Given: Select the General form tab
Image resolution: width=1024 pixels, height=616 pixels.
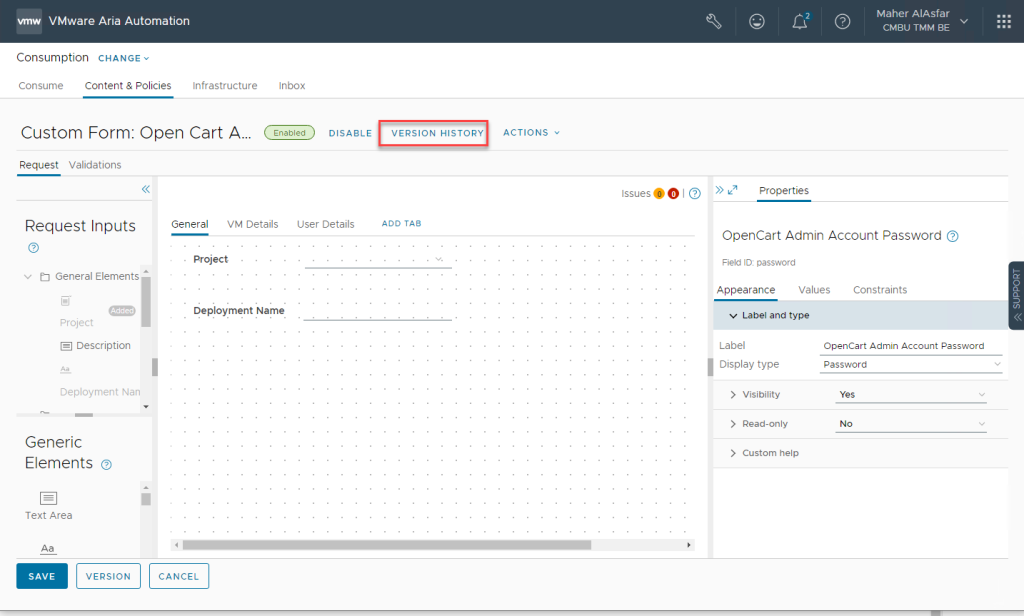Looking at the screenshot, I should [190, 224].
